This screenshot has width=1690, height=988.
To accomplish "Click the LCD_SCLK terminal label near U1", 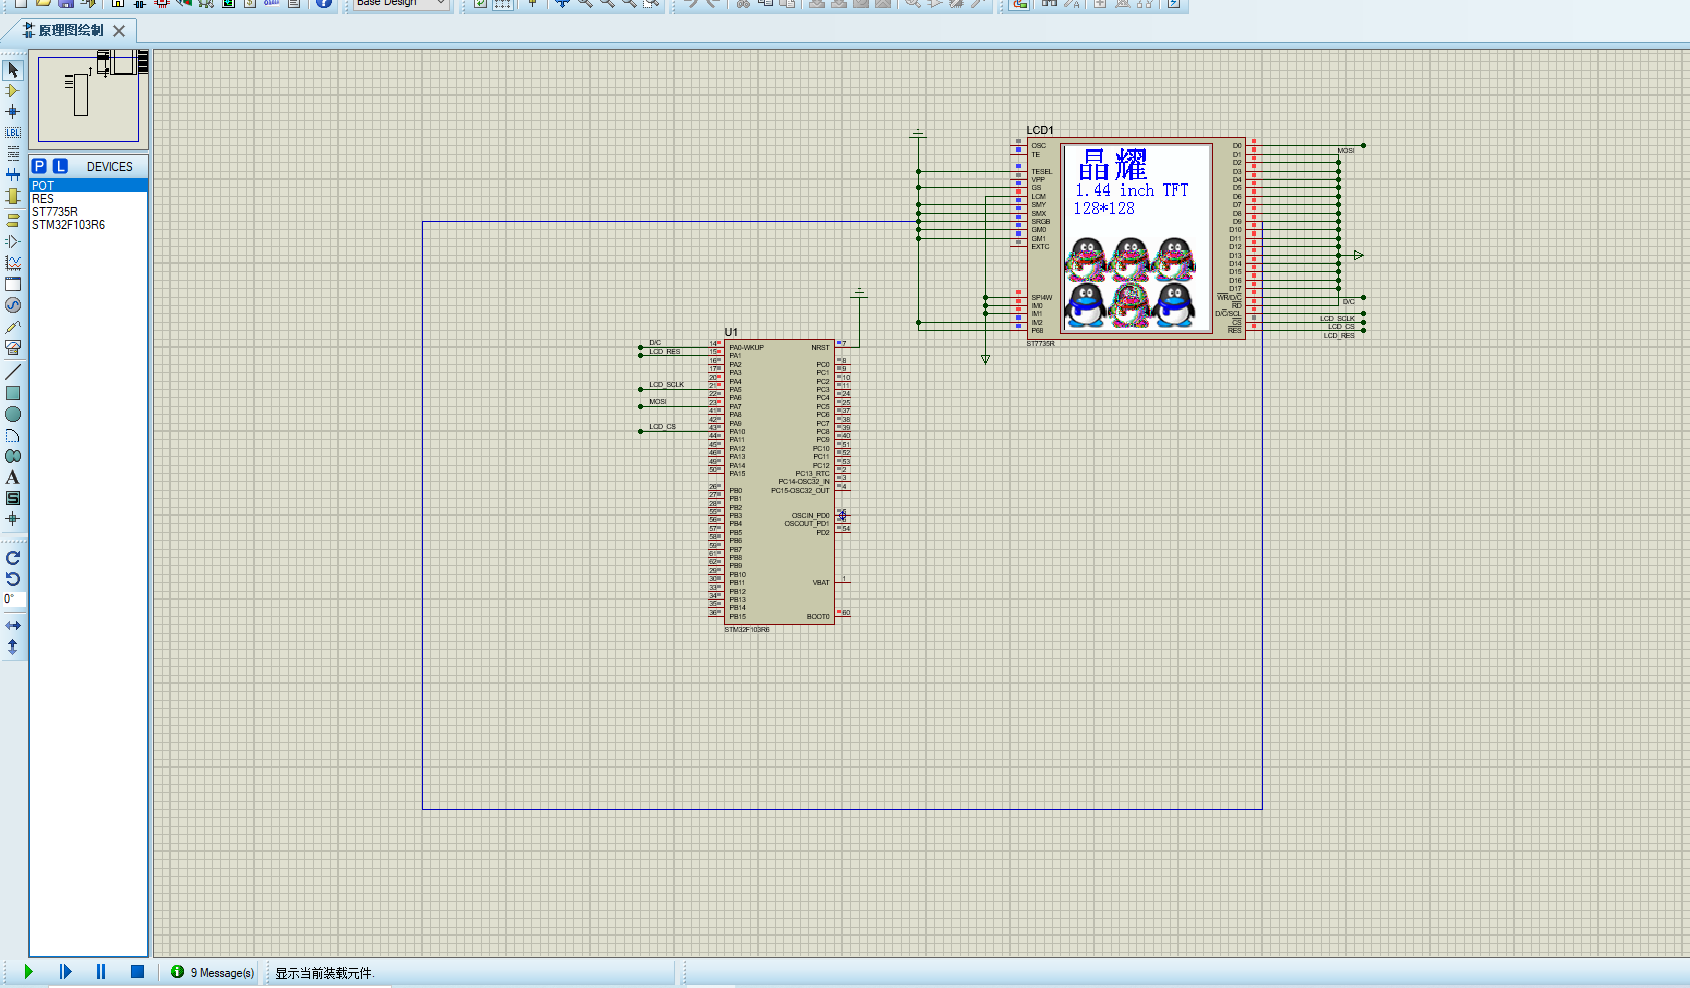I will pos(666,384).
